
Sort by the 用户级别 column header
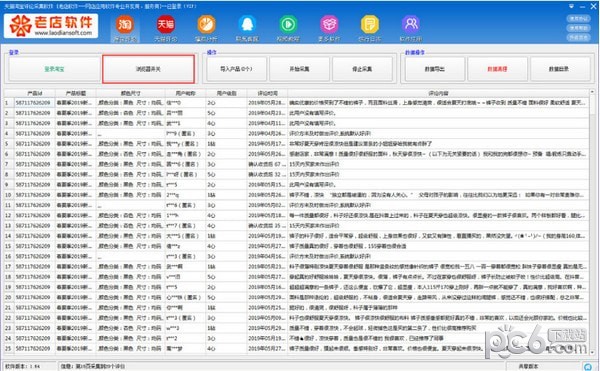pyautogui.click(x=226, y=93)
